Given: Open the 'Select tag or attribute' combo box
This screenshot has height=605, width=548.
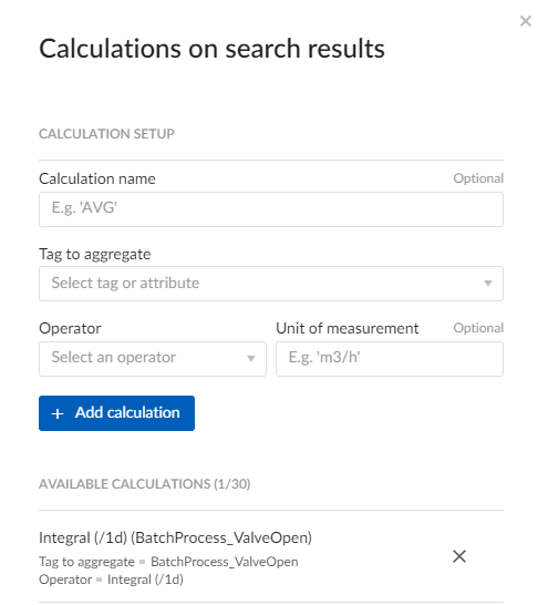Looking at the screenshot, I should (x=271, y=284).
